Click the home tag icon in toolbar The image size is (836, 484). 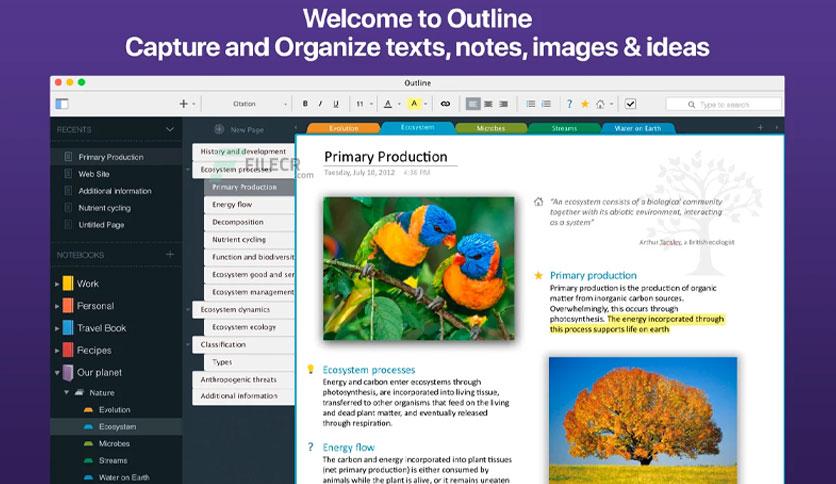[x=600, y=104]
